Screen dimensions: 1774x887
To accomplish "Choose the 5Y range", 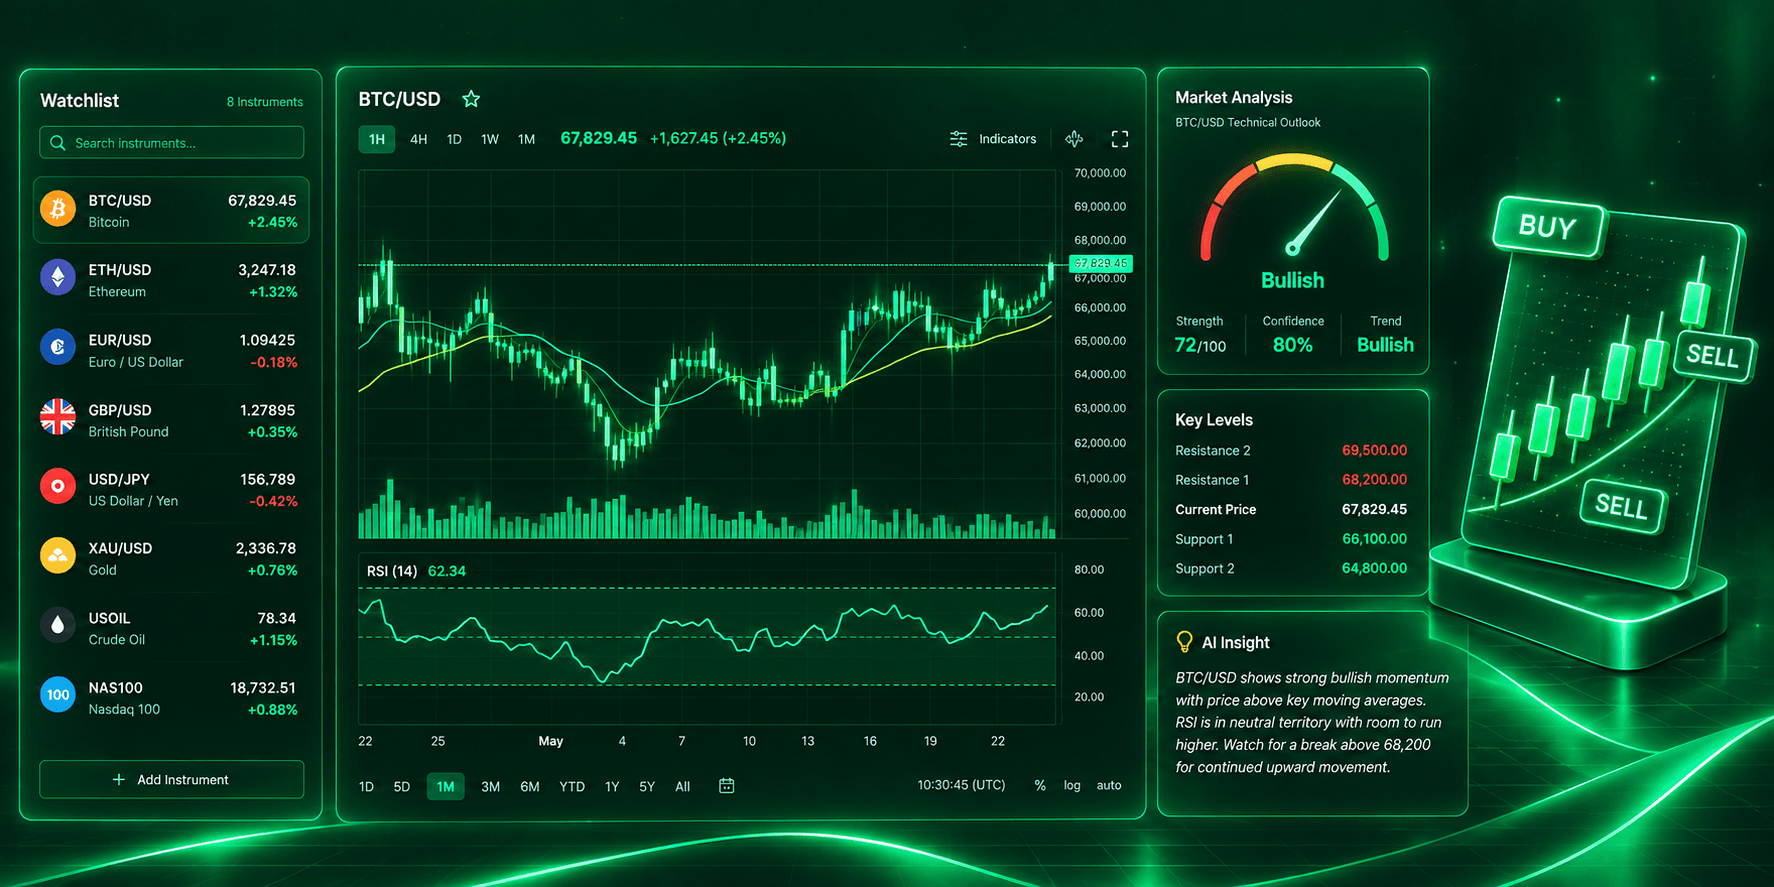I will [647, 787].
